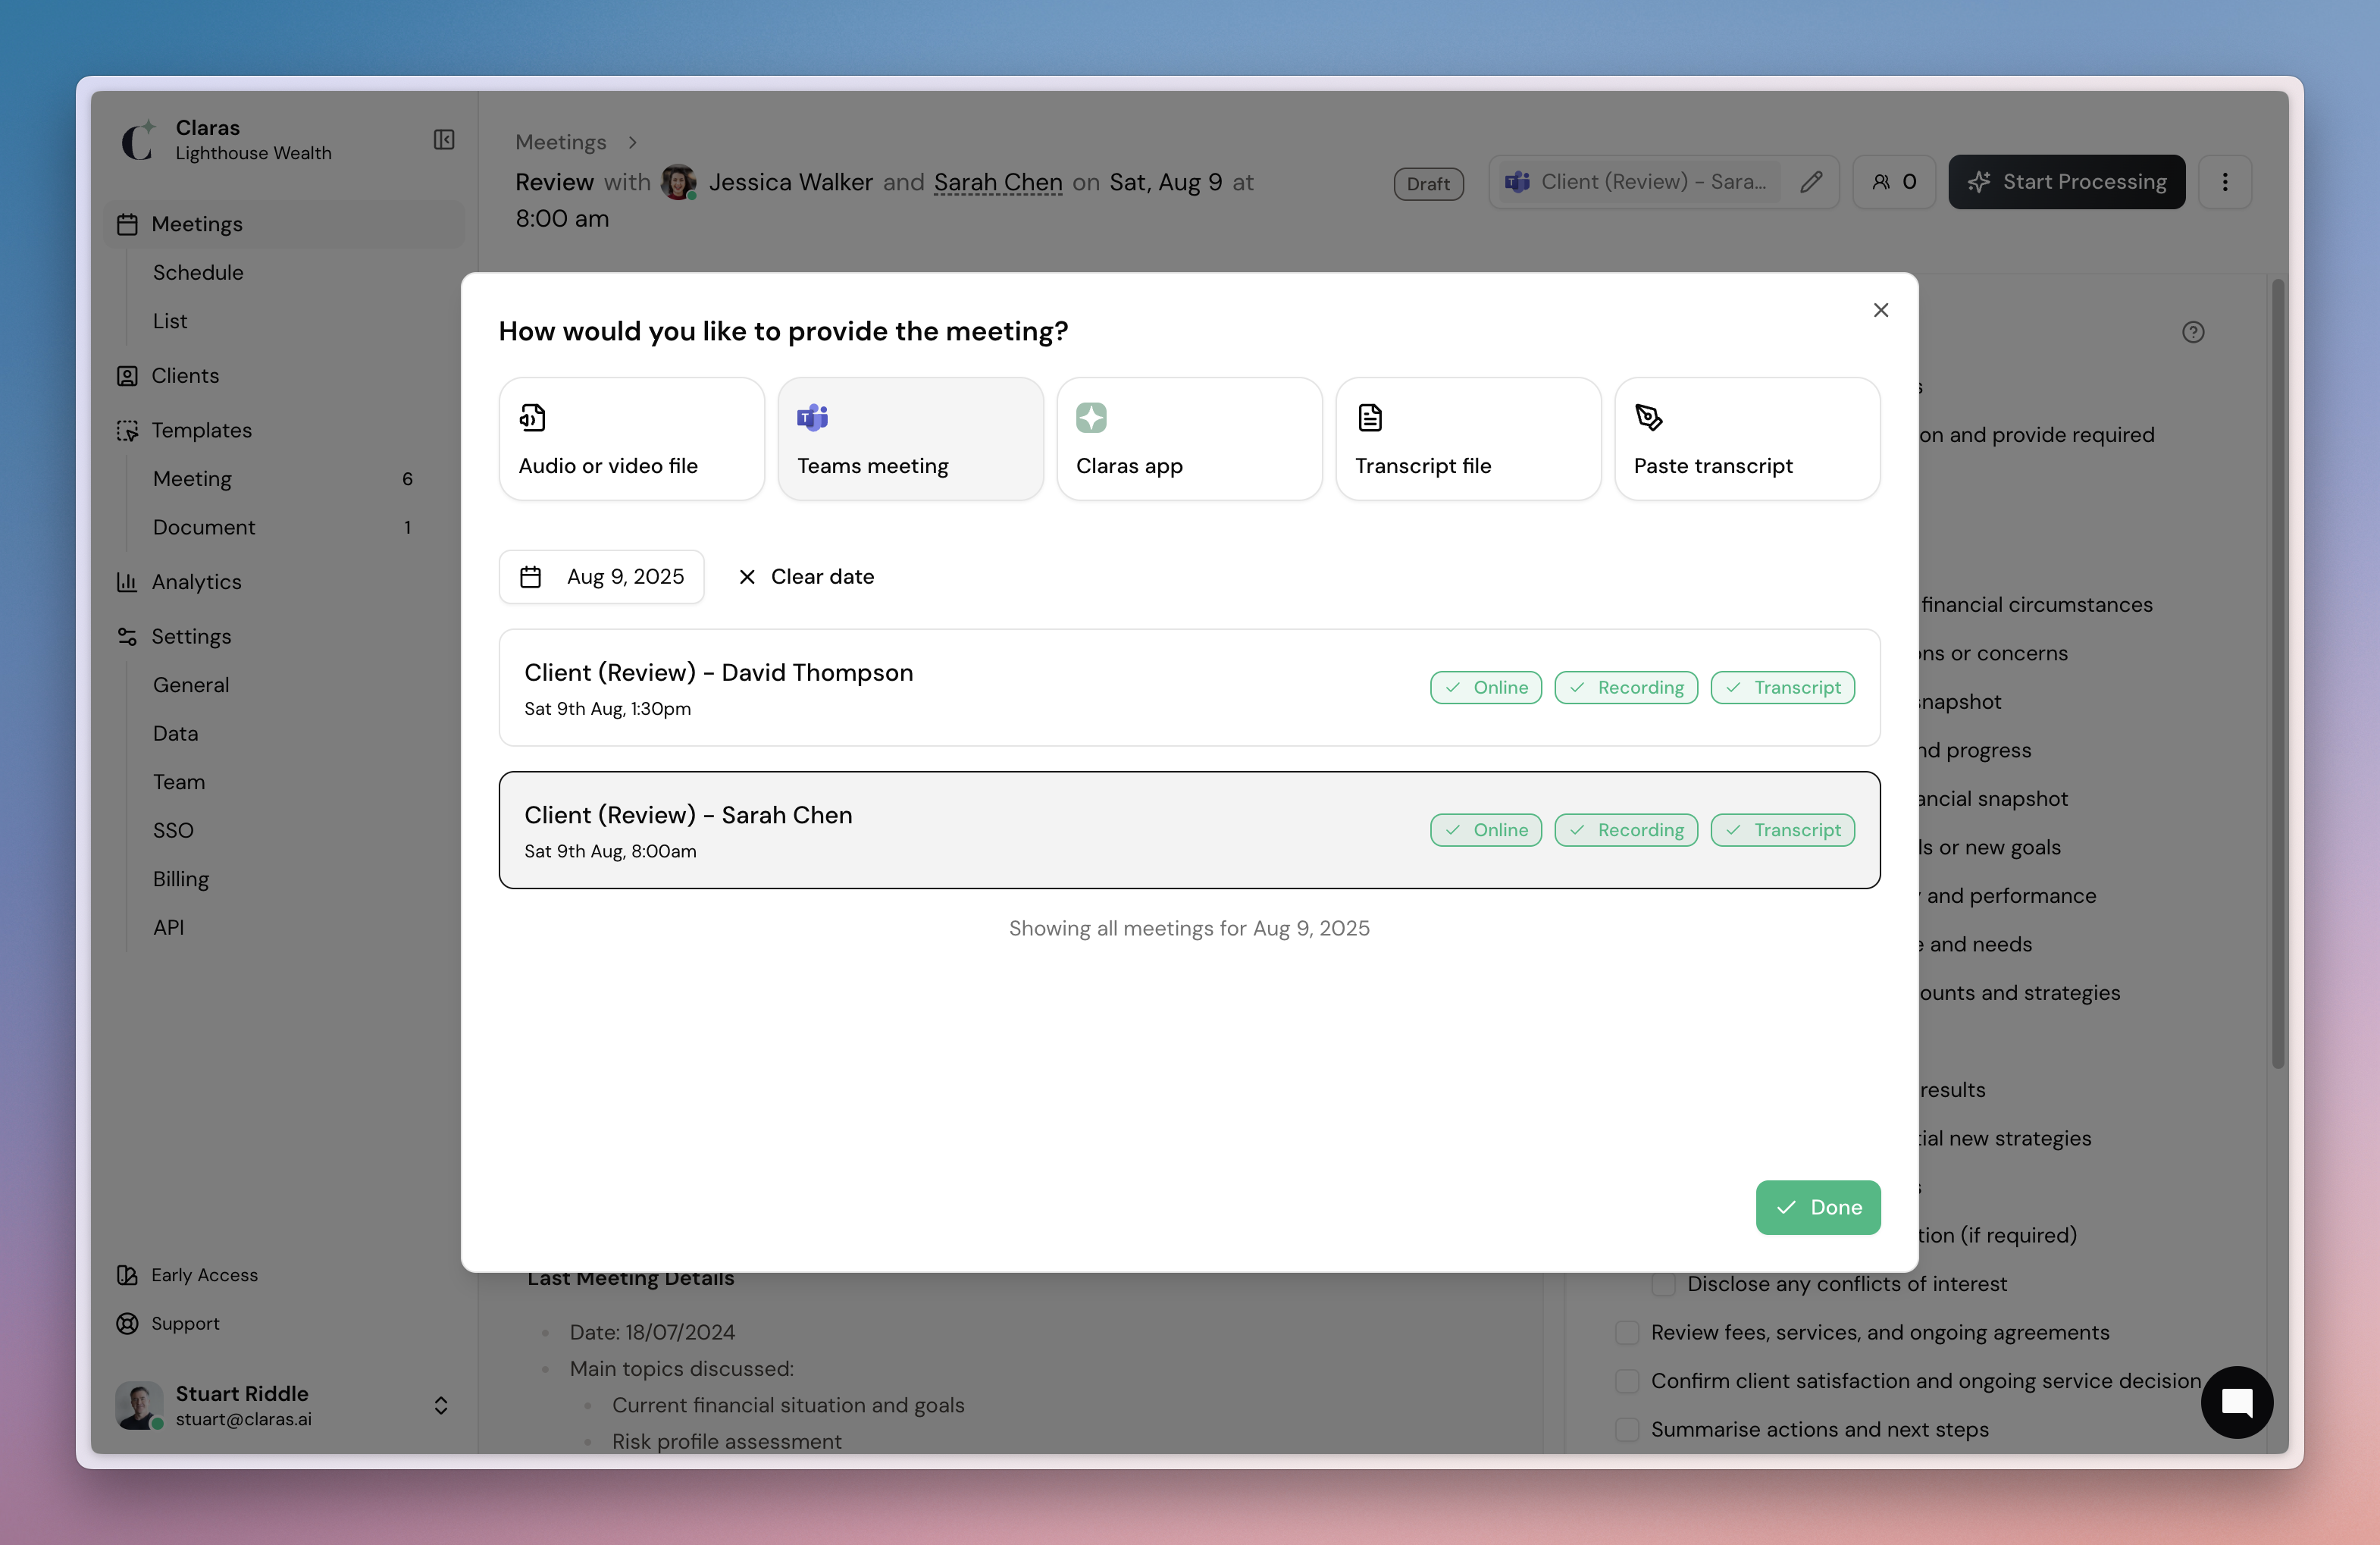
Task: Click Online badge on Sarah Chen meeting
Action: coord(1486,830)
